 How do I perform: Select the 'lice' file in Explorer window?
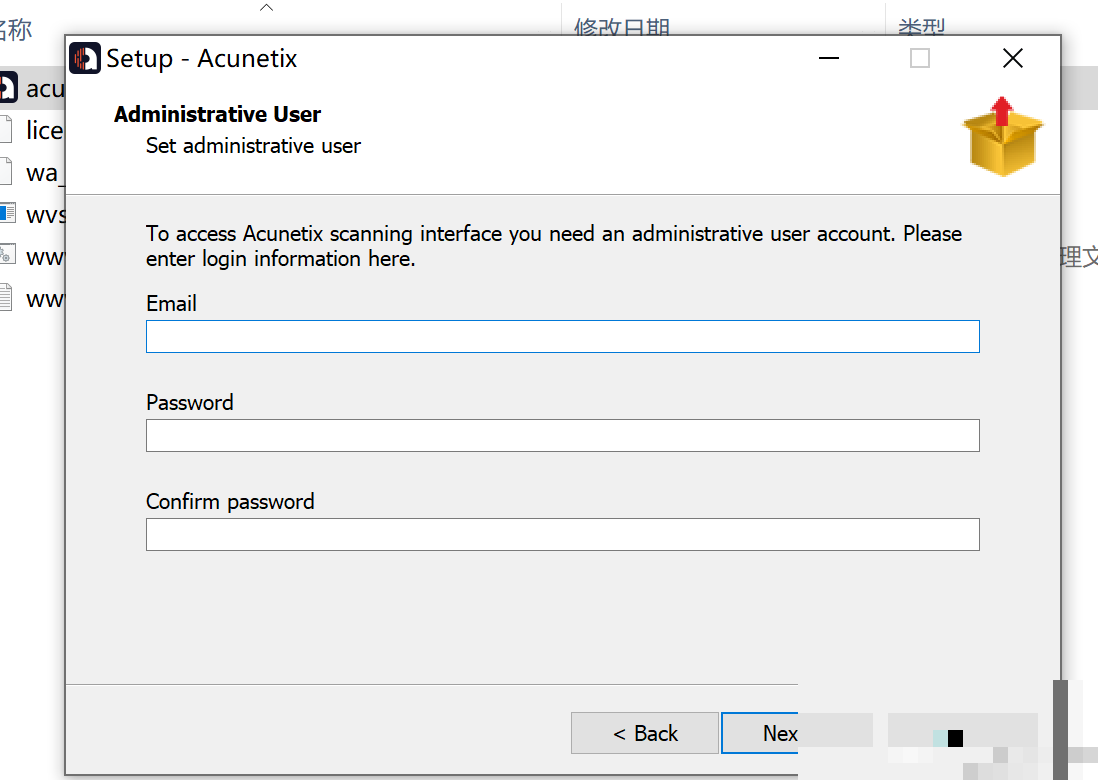[45, 130]
